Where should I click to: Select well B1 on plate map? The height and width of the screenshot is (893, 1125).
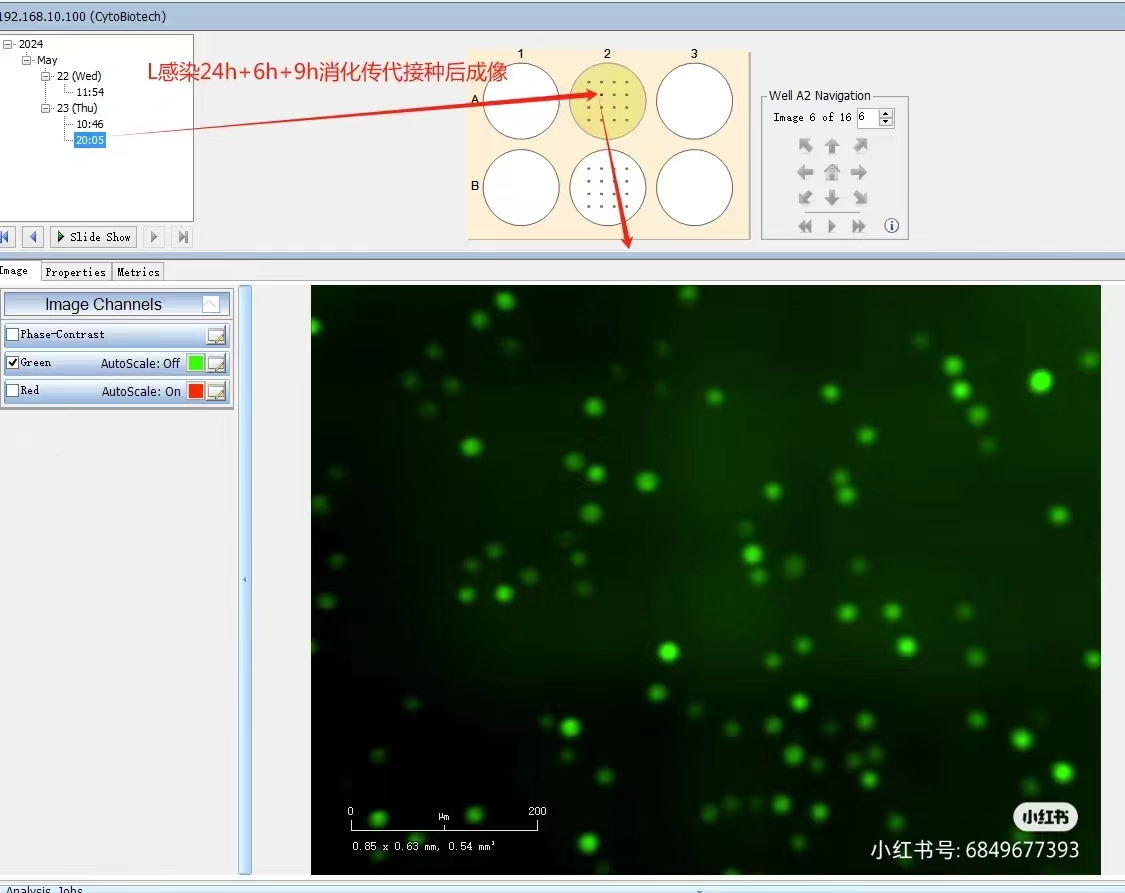(521, 187)
